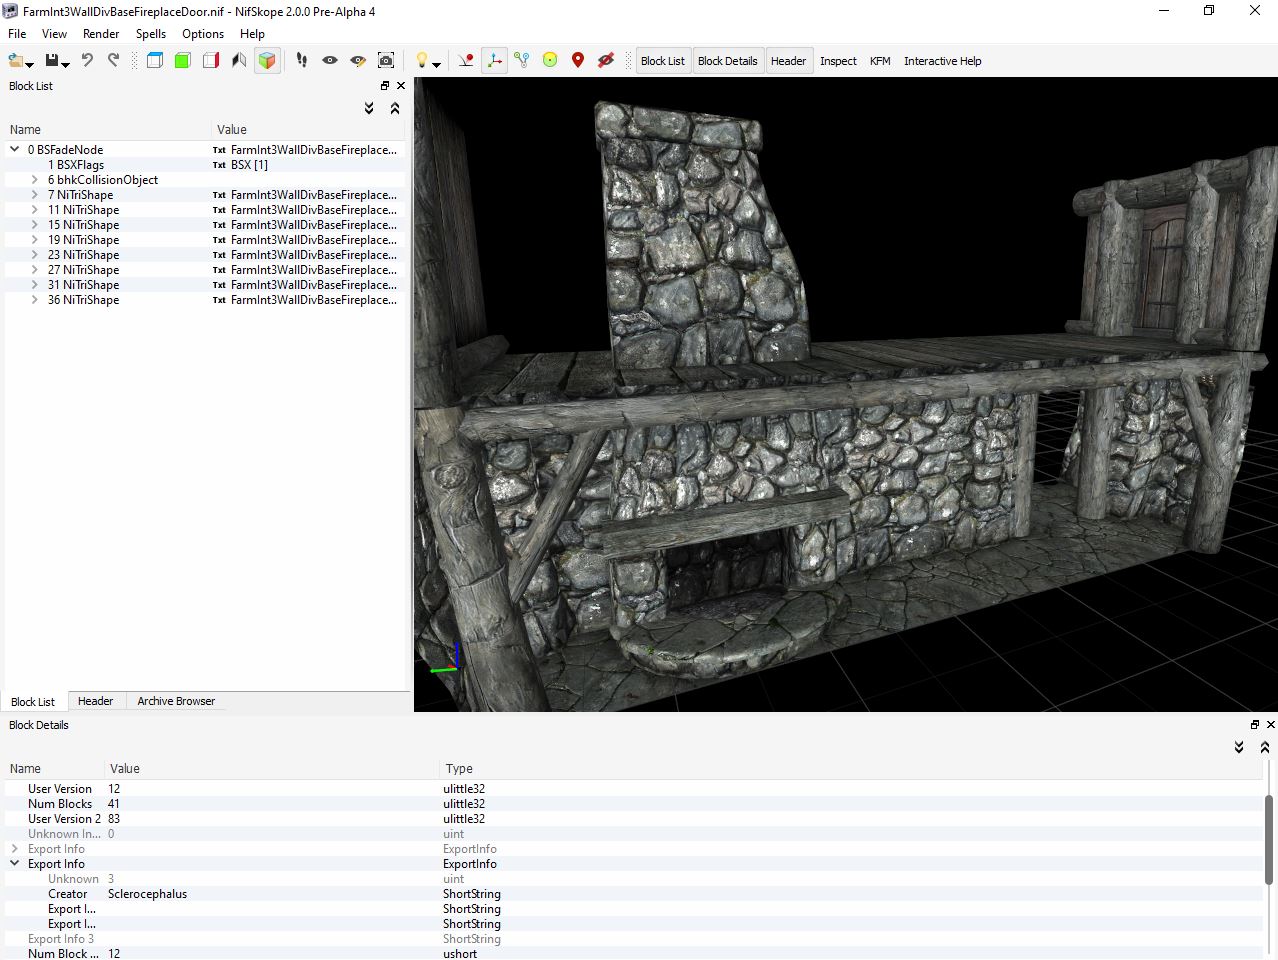Screen dimensions: 1278x960
Task: Collapse the 0 BSFadeNode tree node
Action: coord(15,150)
